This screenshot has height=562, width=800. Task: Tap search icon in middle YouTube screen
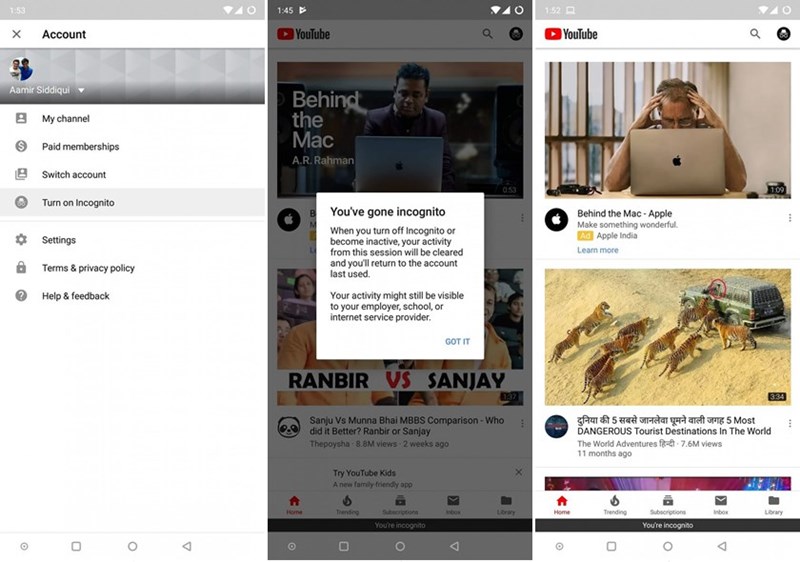[x=488, y=34]
